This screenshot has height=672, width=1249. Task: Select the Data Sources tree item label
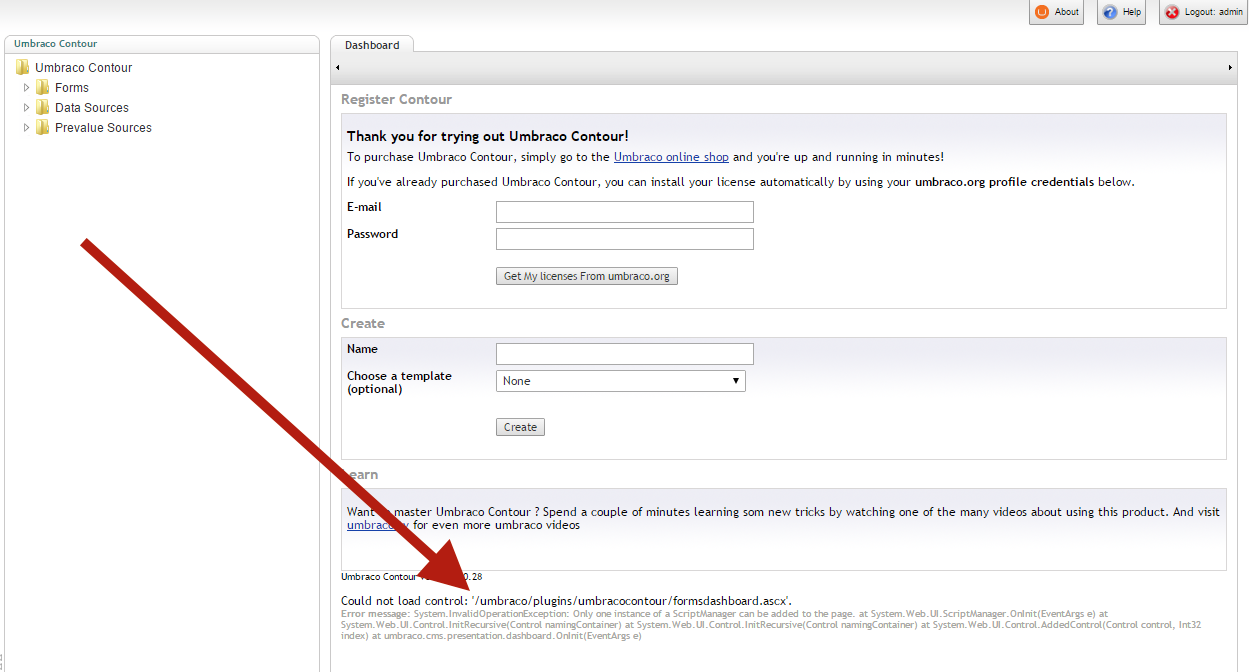click(x=92, y=108)
